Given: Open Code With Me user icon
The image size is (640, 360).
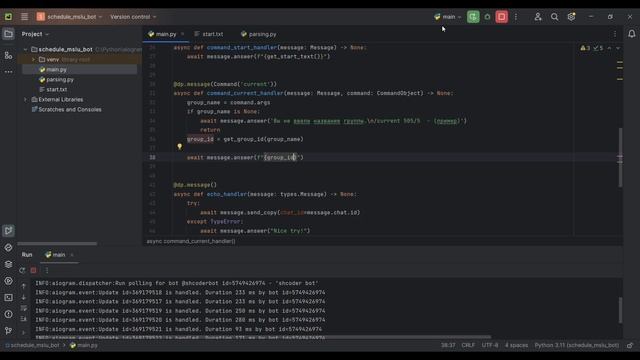Looking at the screenshot, I should 538,17.
